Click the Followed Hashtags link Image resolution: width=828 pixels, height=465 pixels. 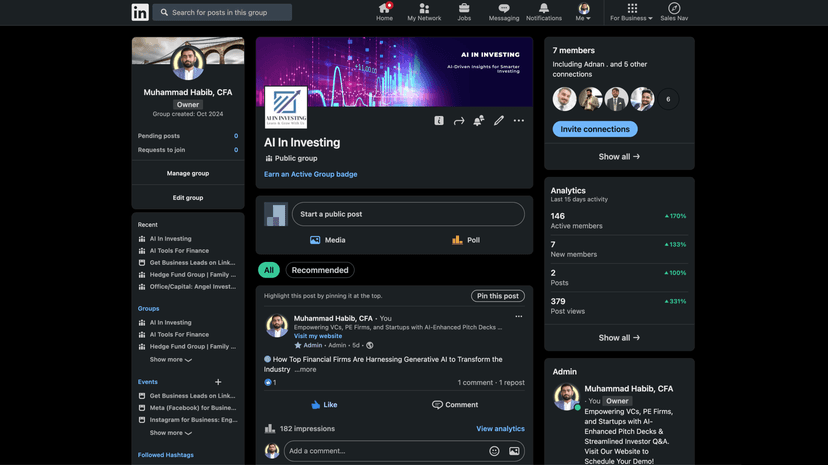pos(166,455)
